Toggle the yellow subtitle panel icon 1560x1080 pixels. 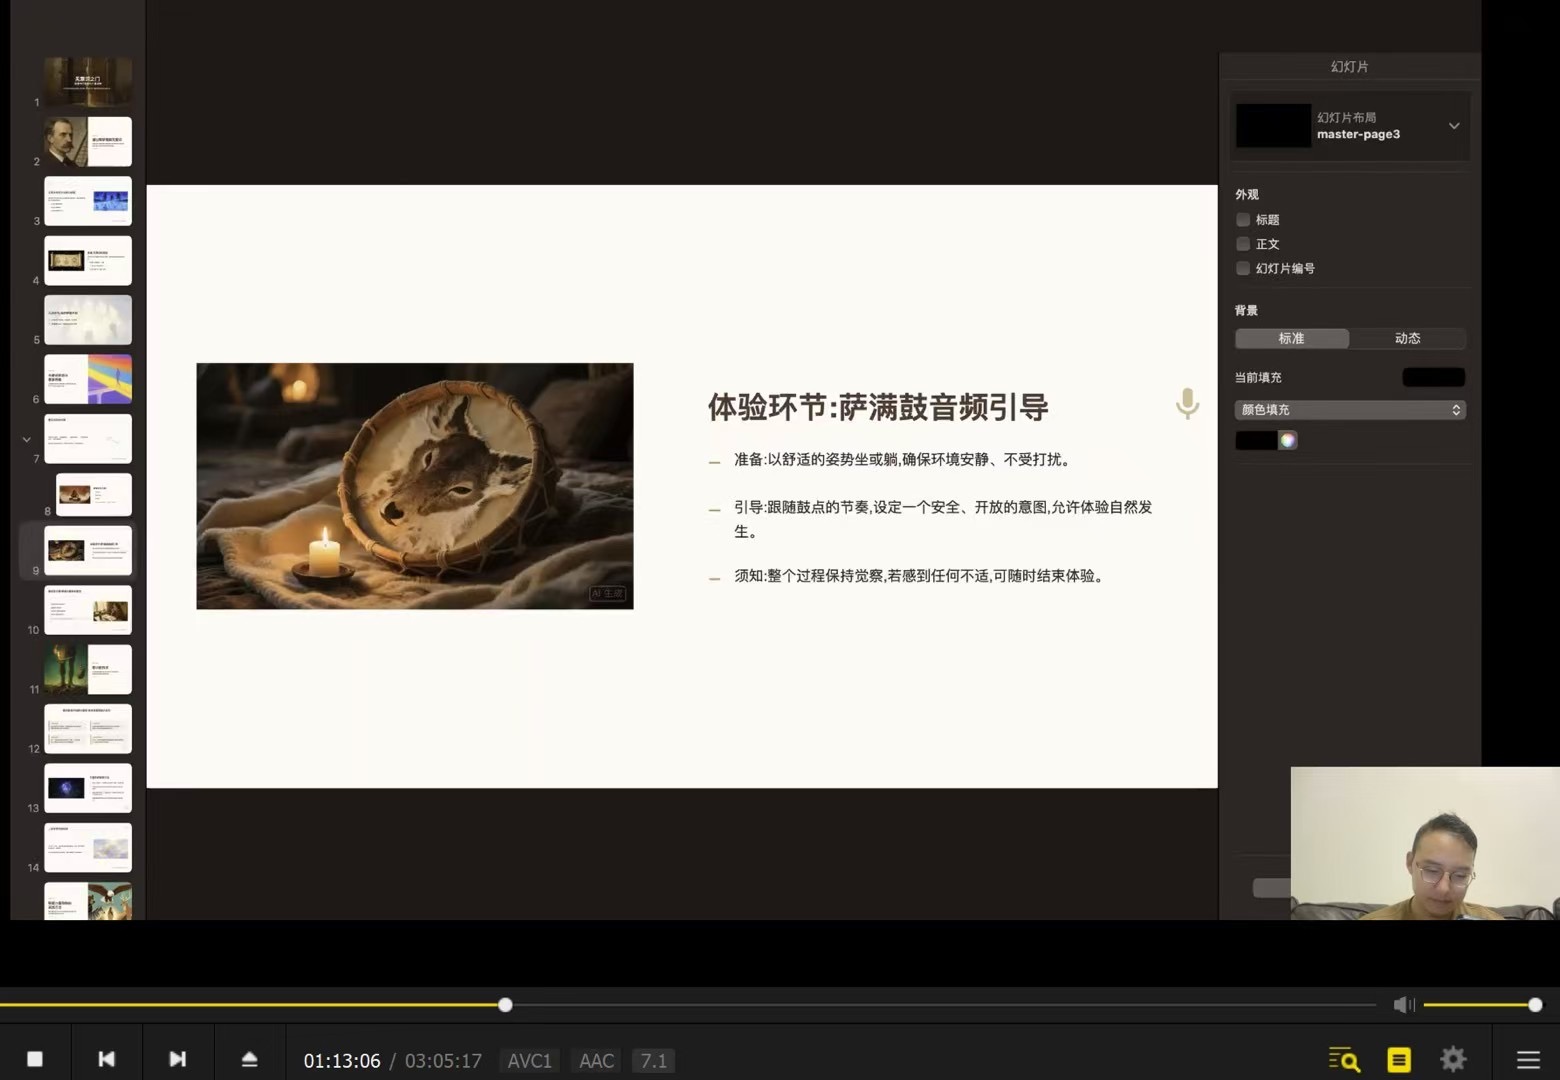click(1398, 1060)
